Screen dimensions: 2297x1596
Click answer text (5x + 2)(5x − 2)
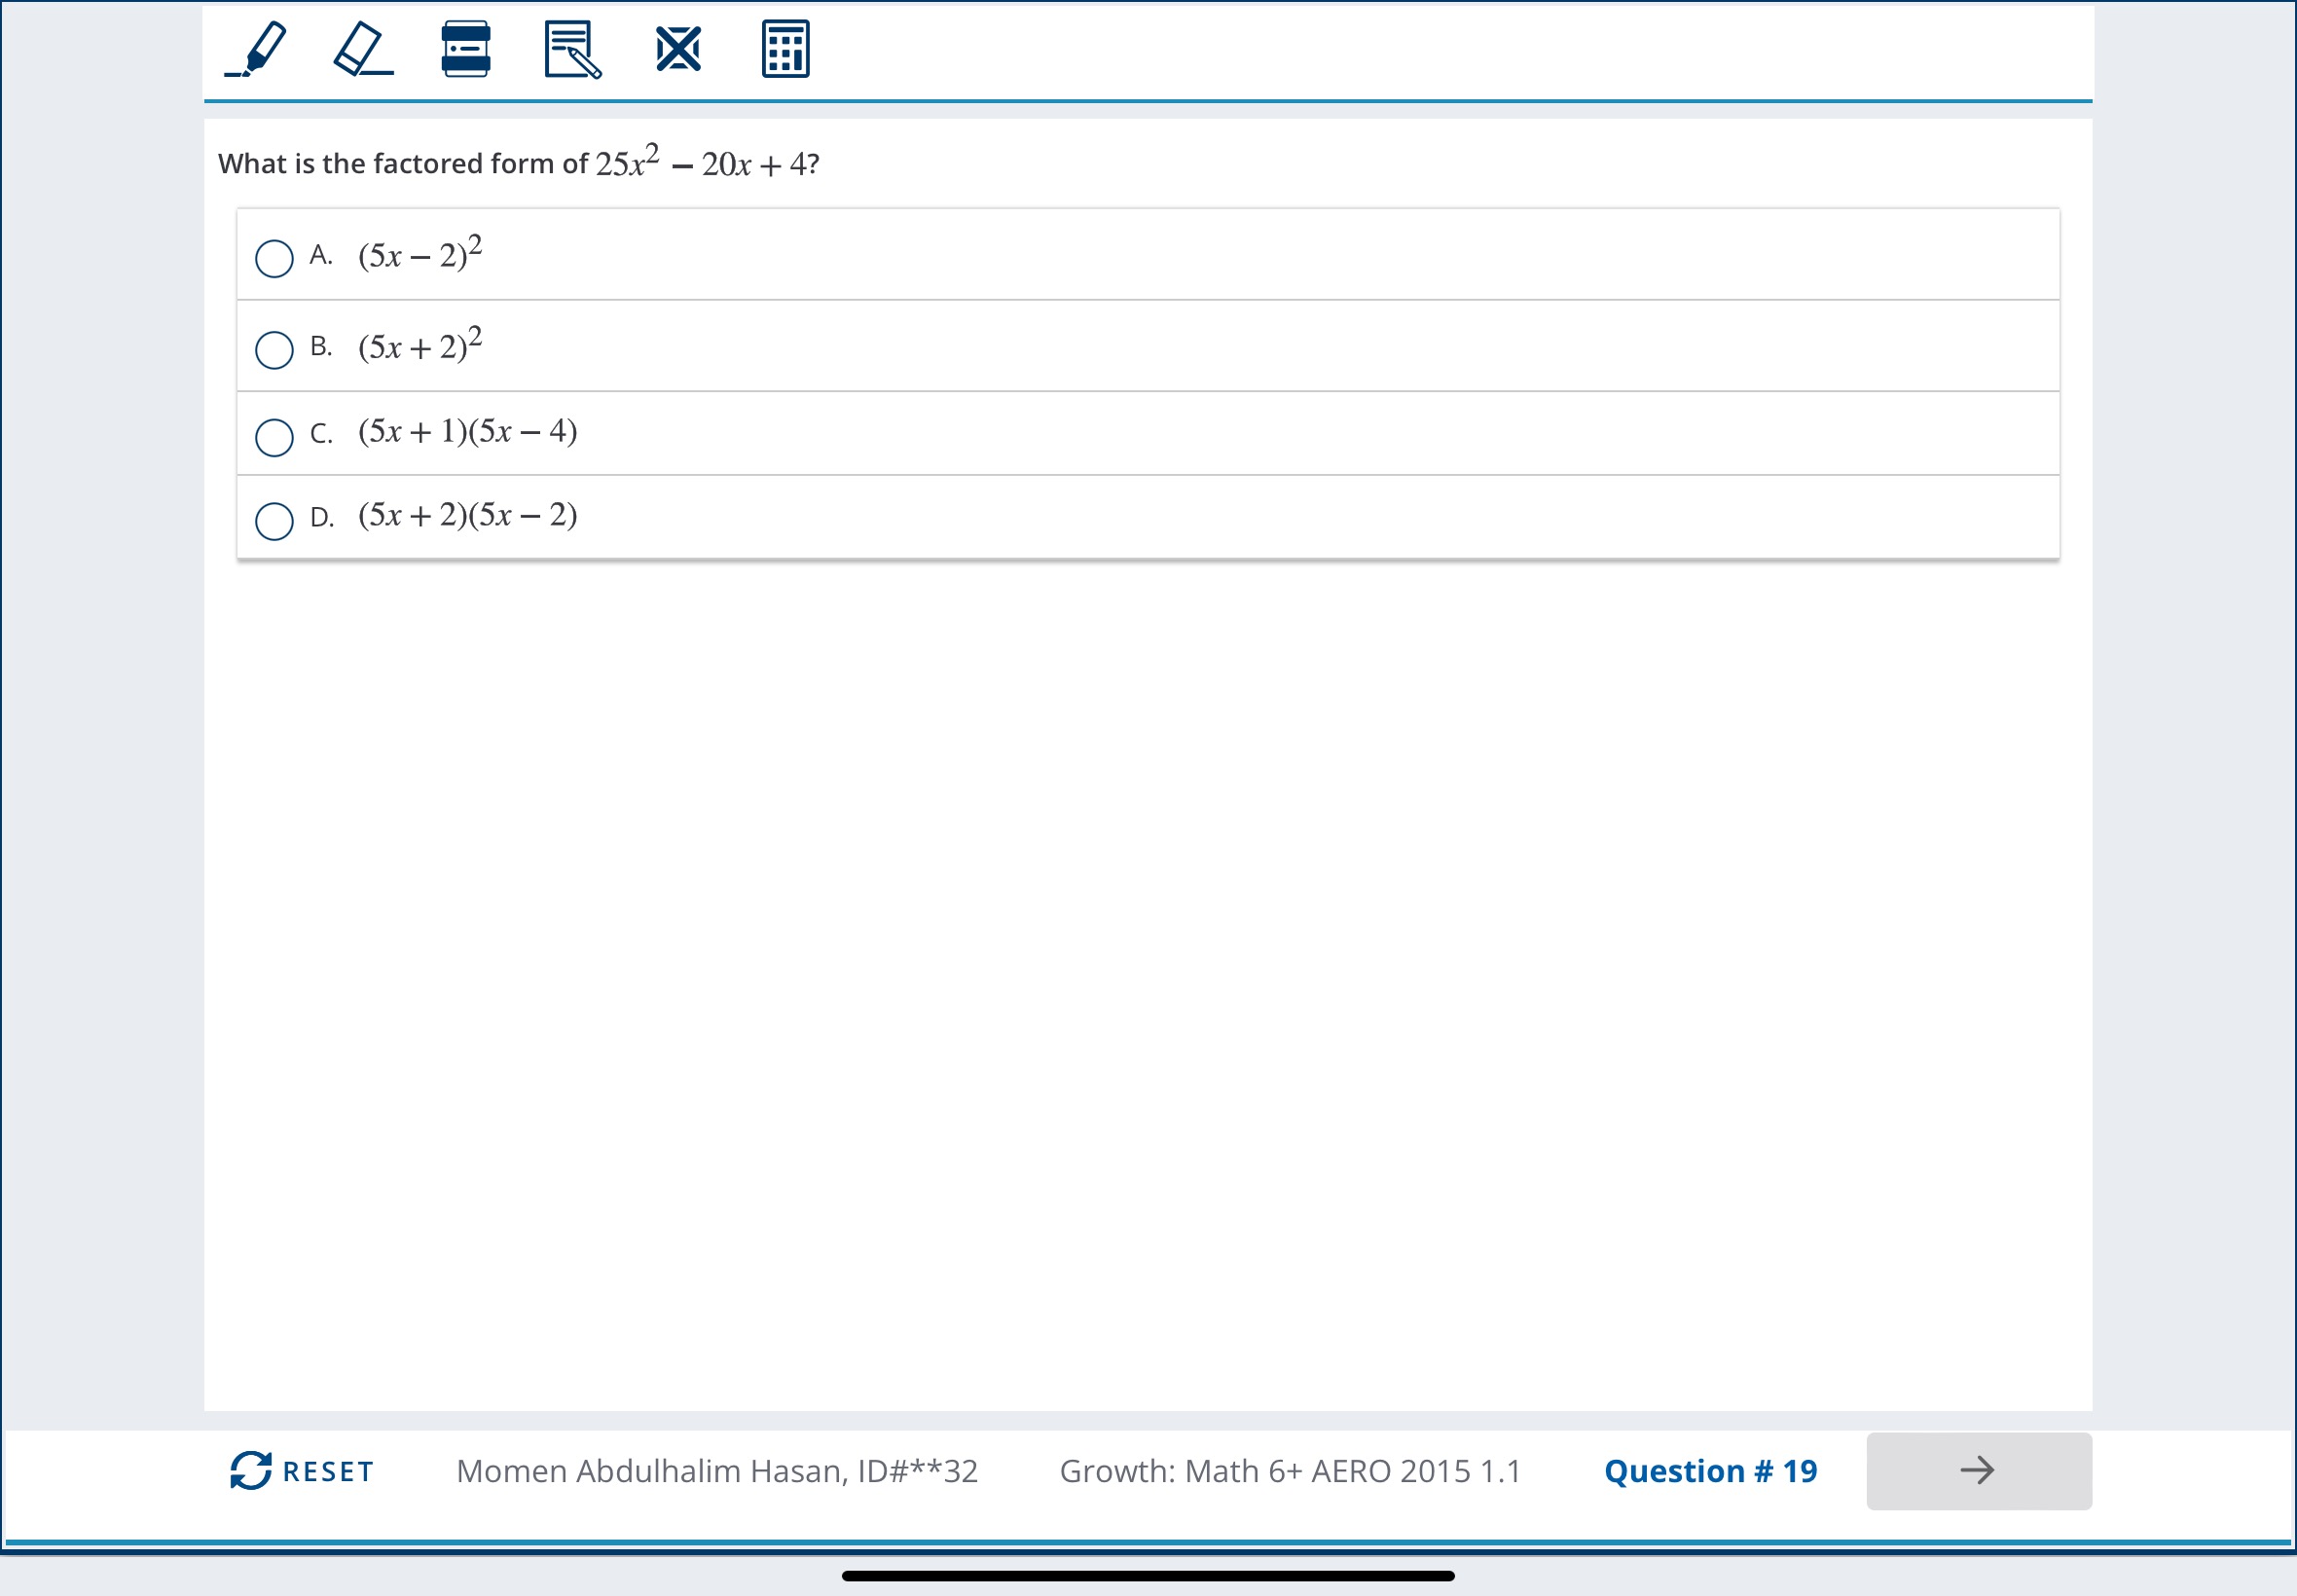coord(467,515)
